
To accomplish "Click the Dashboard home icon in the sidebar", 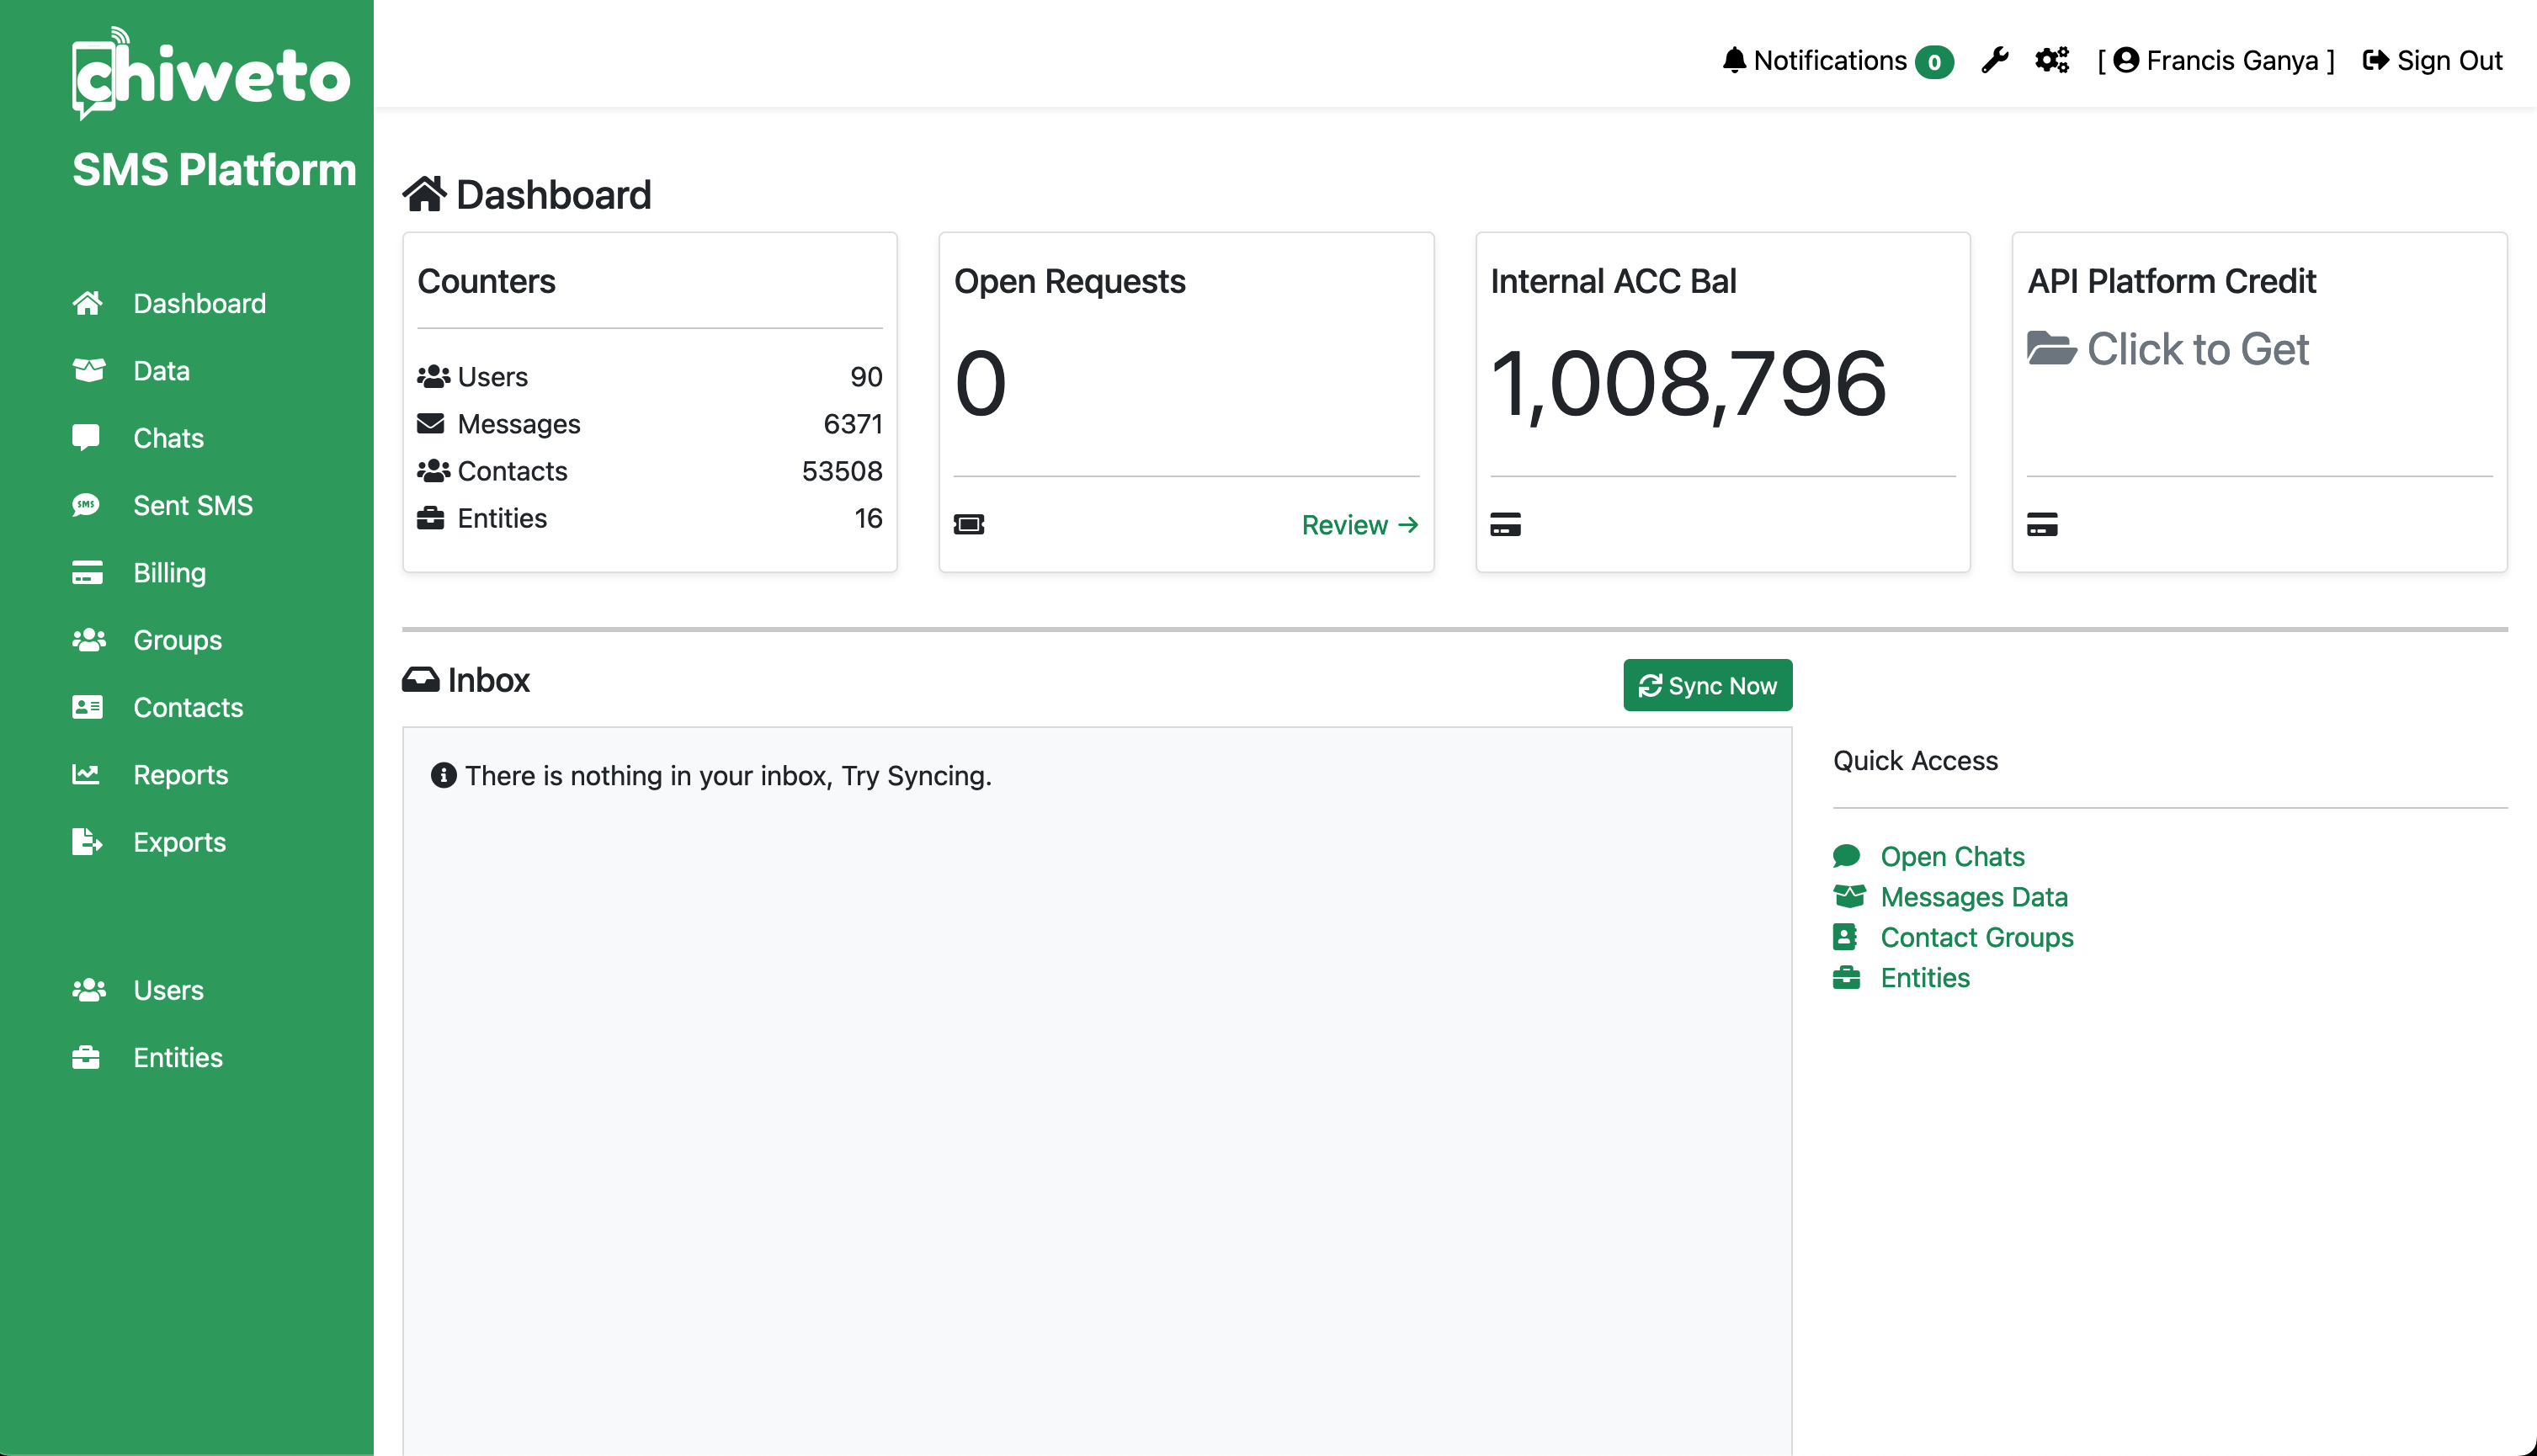I will 87,303.
